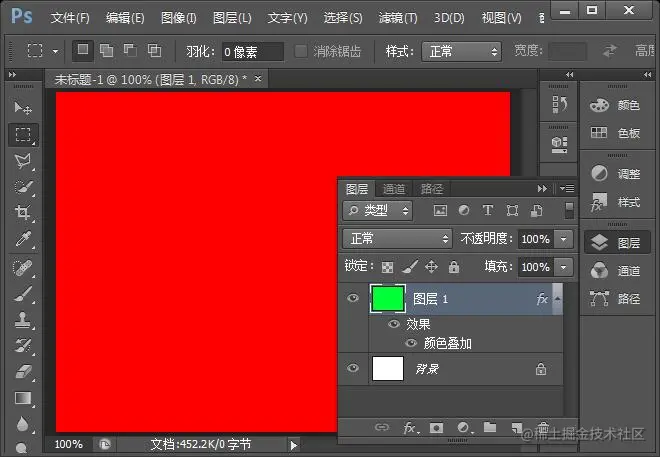Select the Eyedropper tool

pos(23,239)
